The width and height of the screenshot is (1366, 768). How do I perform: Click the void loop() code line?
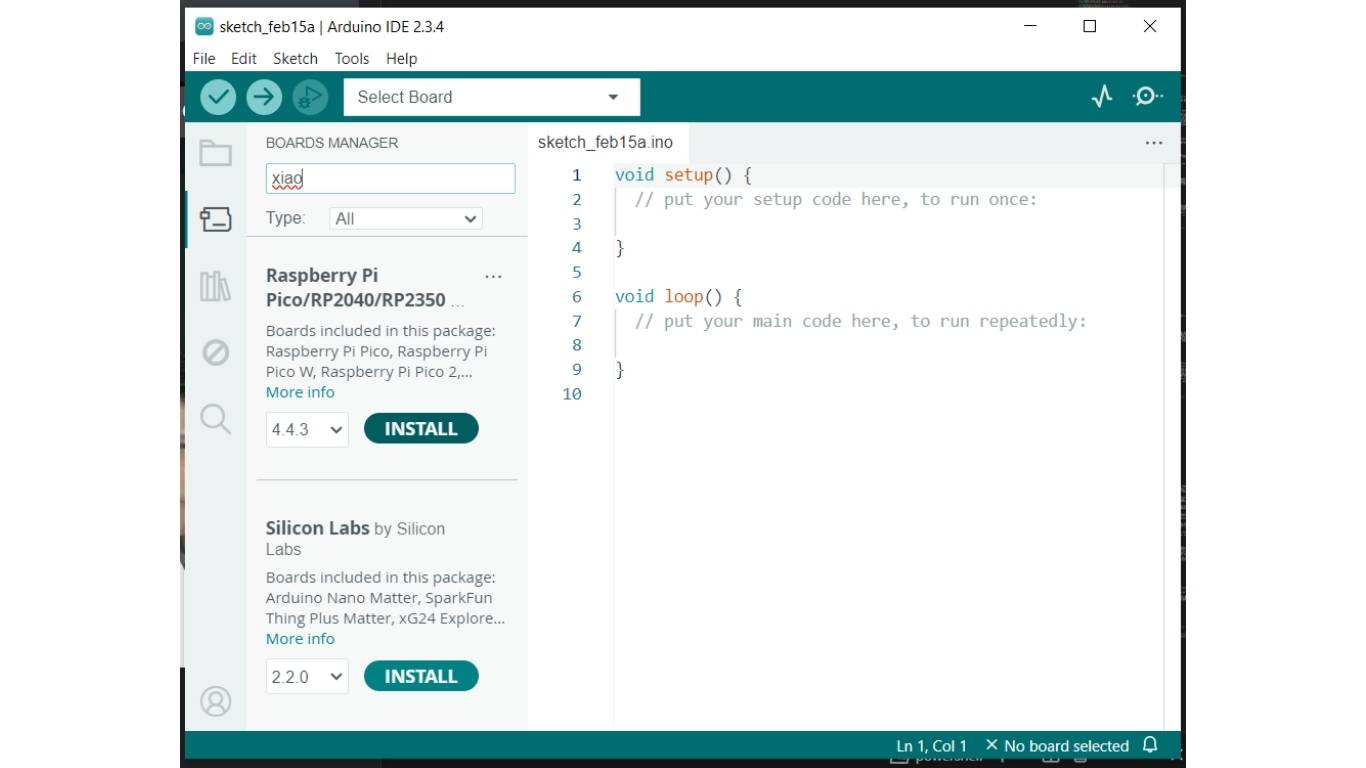coord(678,297)
